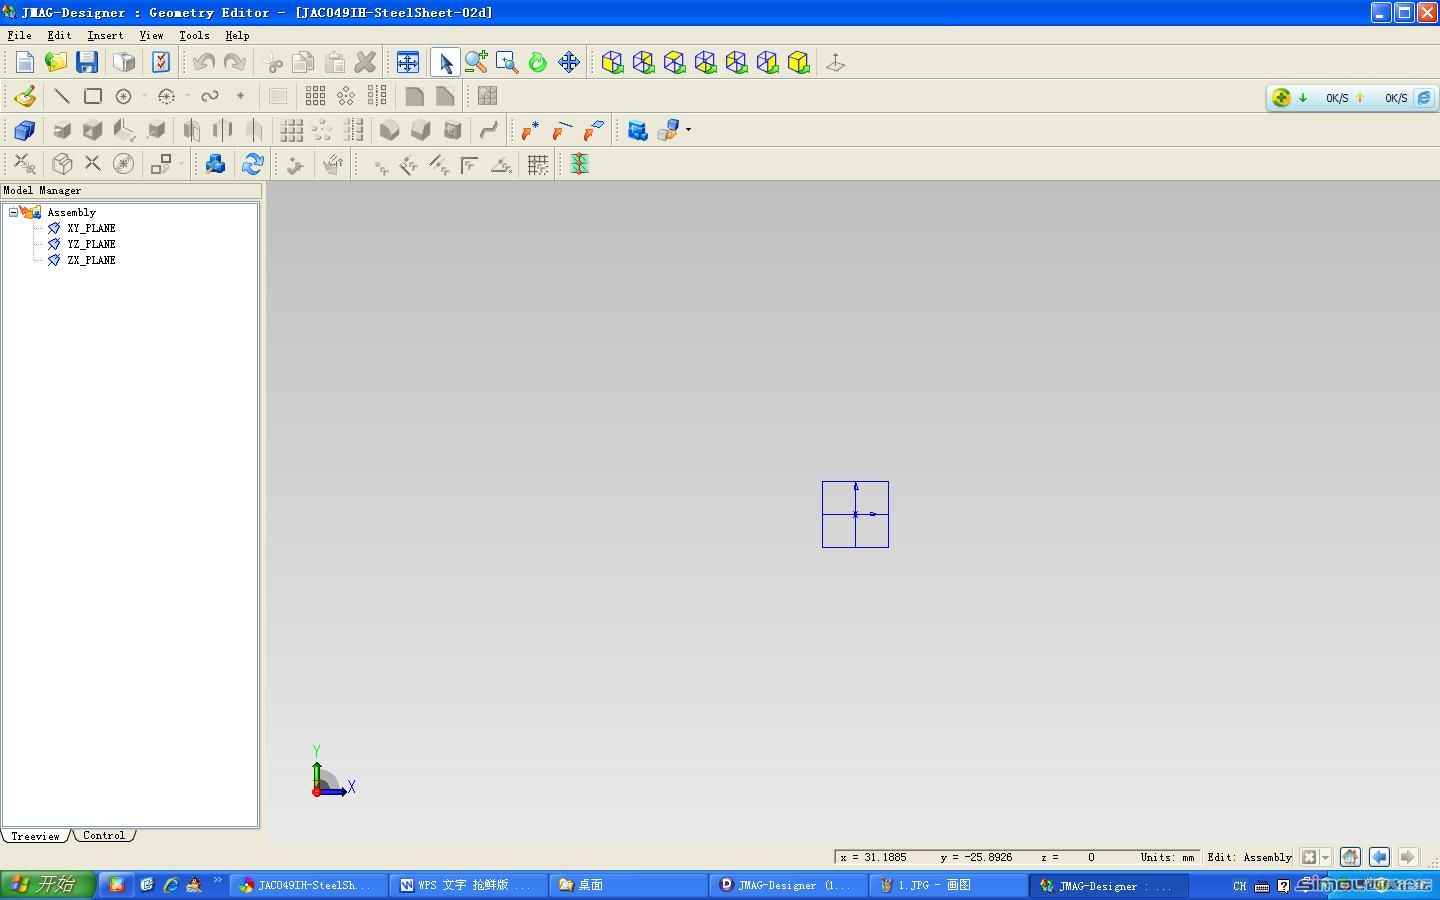Switch to solid yellow isometric cube view
This screenshot has height=900, width=1440.
point(798,63)
